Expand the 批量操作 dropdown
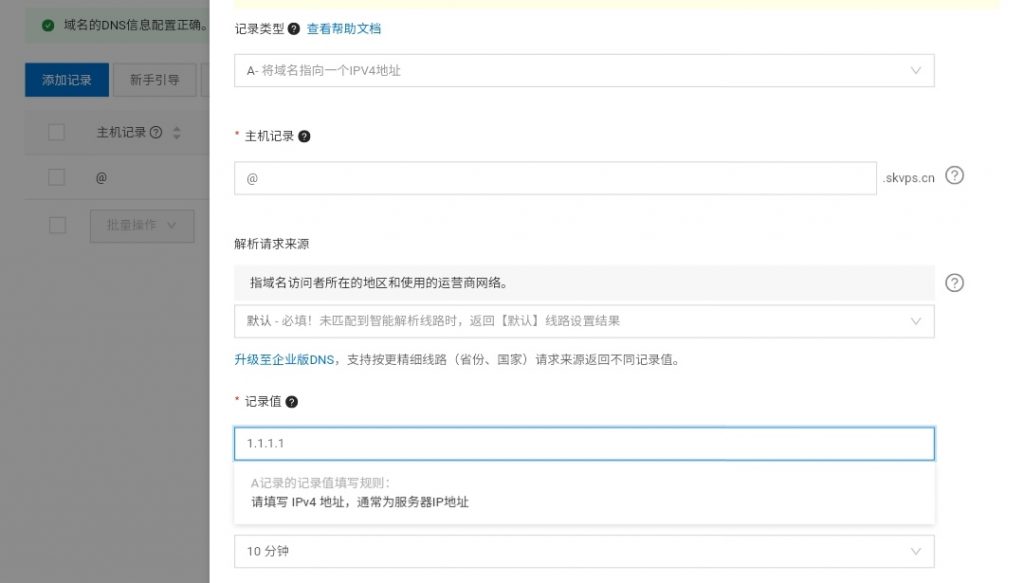Viewport: 1024px width, 583px height. click(x=141, y=225)
